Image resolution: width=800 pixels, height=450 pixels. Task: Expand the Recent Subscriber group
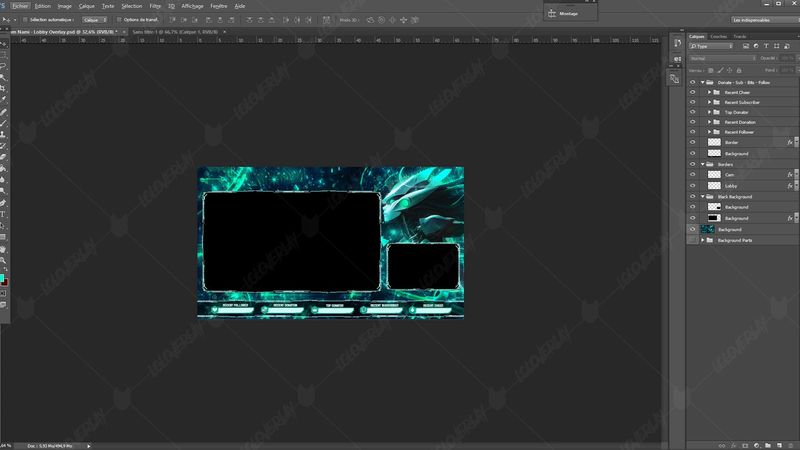tap(709, 102)
